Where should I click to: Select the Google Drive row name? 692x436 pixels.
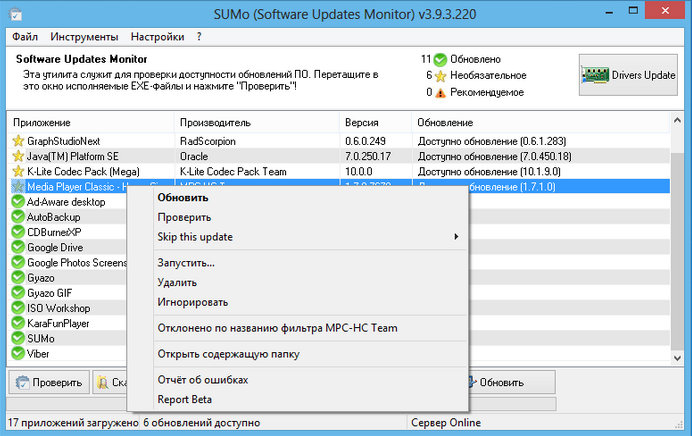click(x=55, y=248)
